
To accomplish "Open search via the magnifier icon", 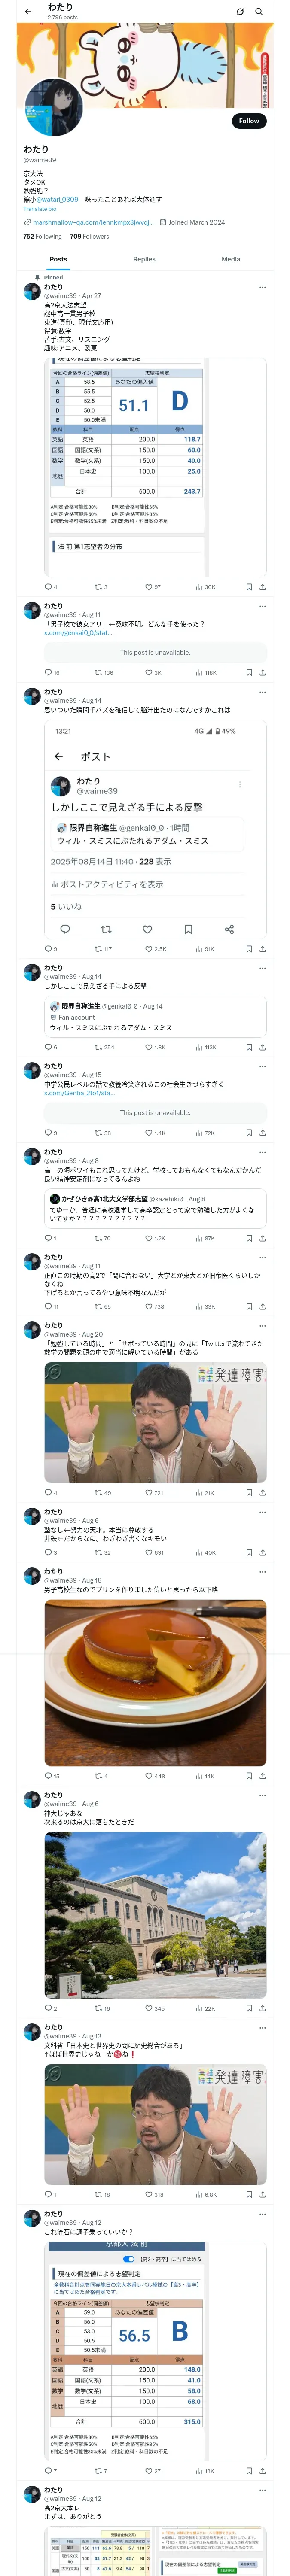I will [259, 12].
